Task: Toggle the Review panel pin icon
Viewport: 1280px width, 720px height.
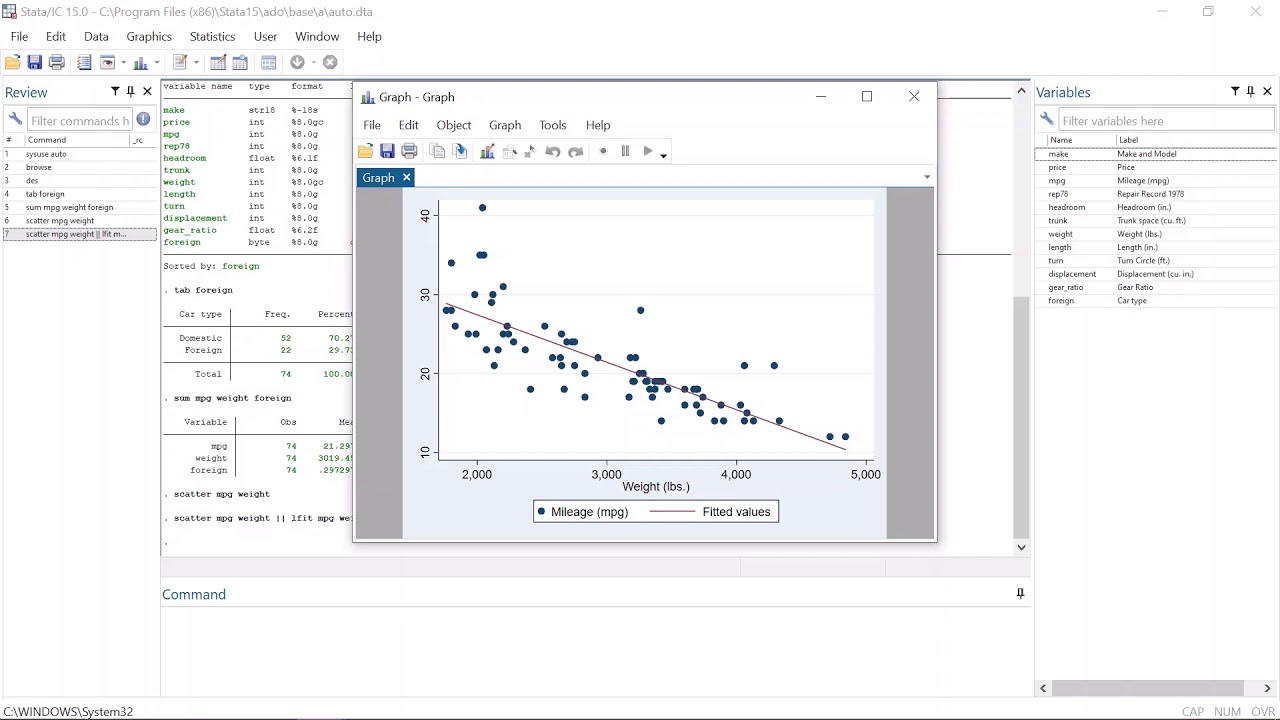Action: (130, 91)
